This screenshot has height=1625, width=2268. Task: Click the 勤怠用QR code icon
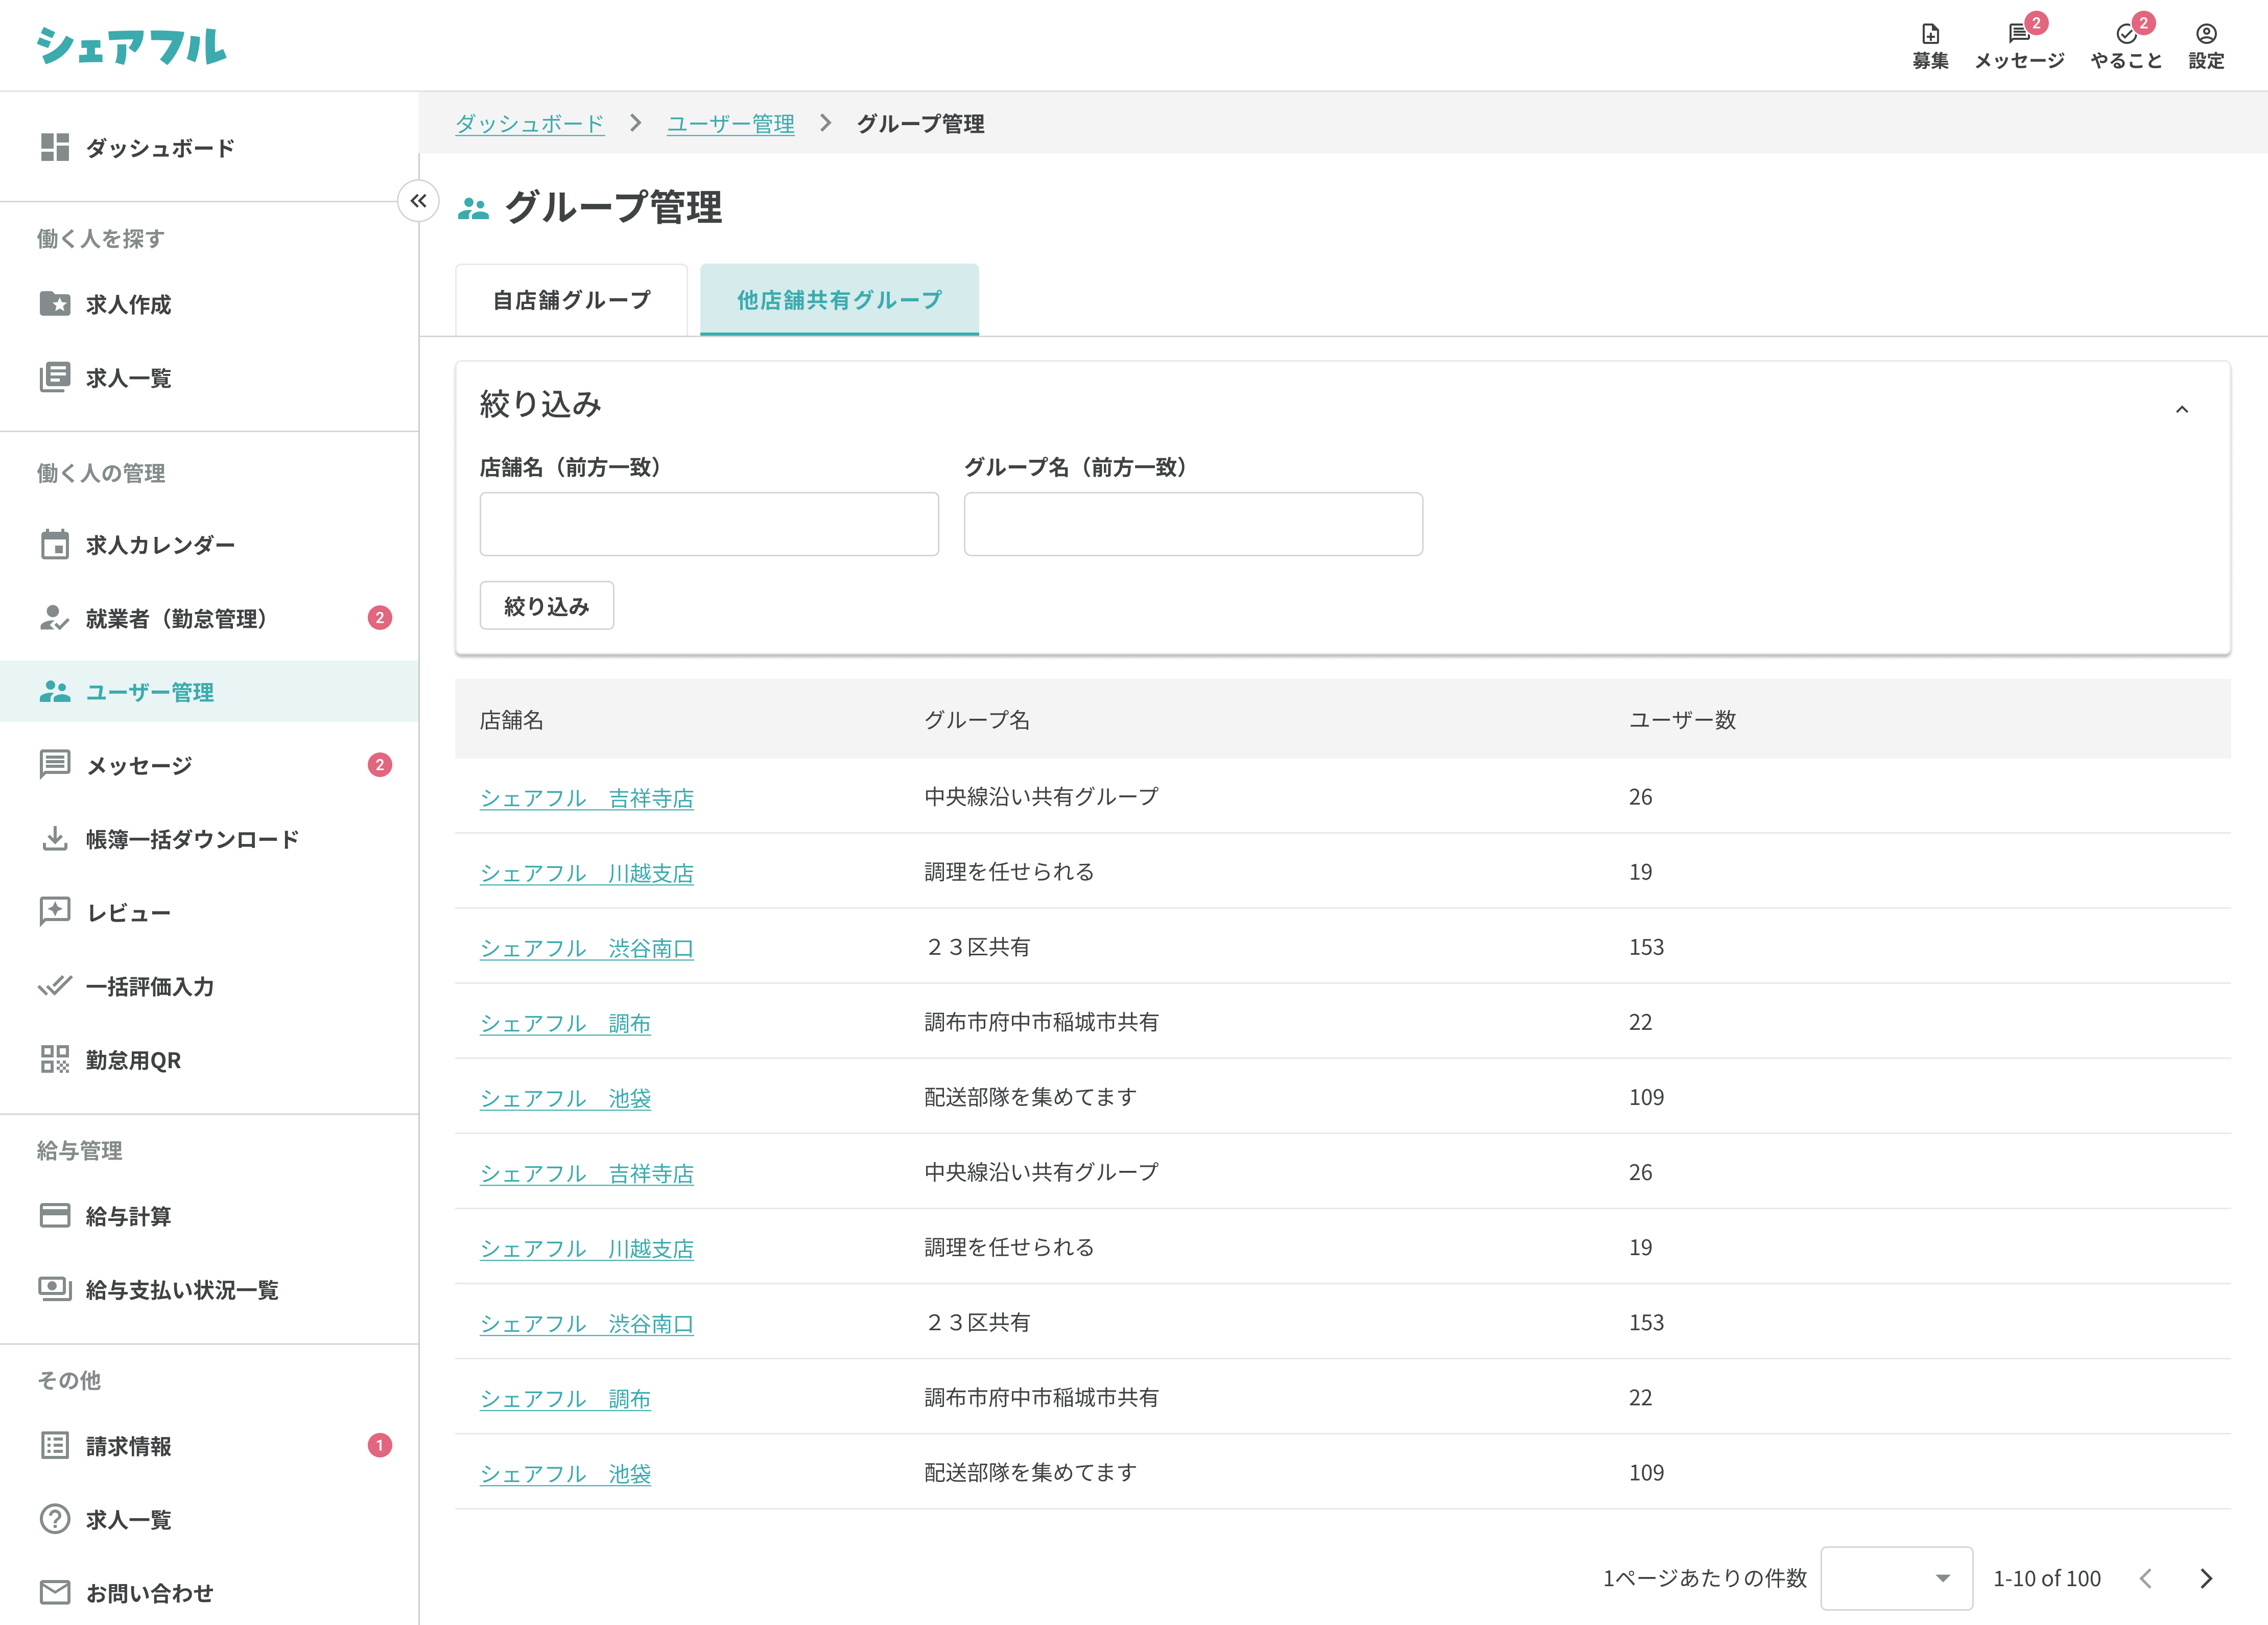click(55, 1059)
